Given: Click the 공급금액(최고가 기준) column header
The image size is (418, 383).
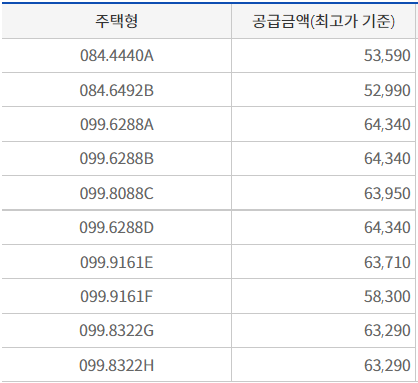Looking at the screenshot, I should coord(323,21).
